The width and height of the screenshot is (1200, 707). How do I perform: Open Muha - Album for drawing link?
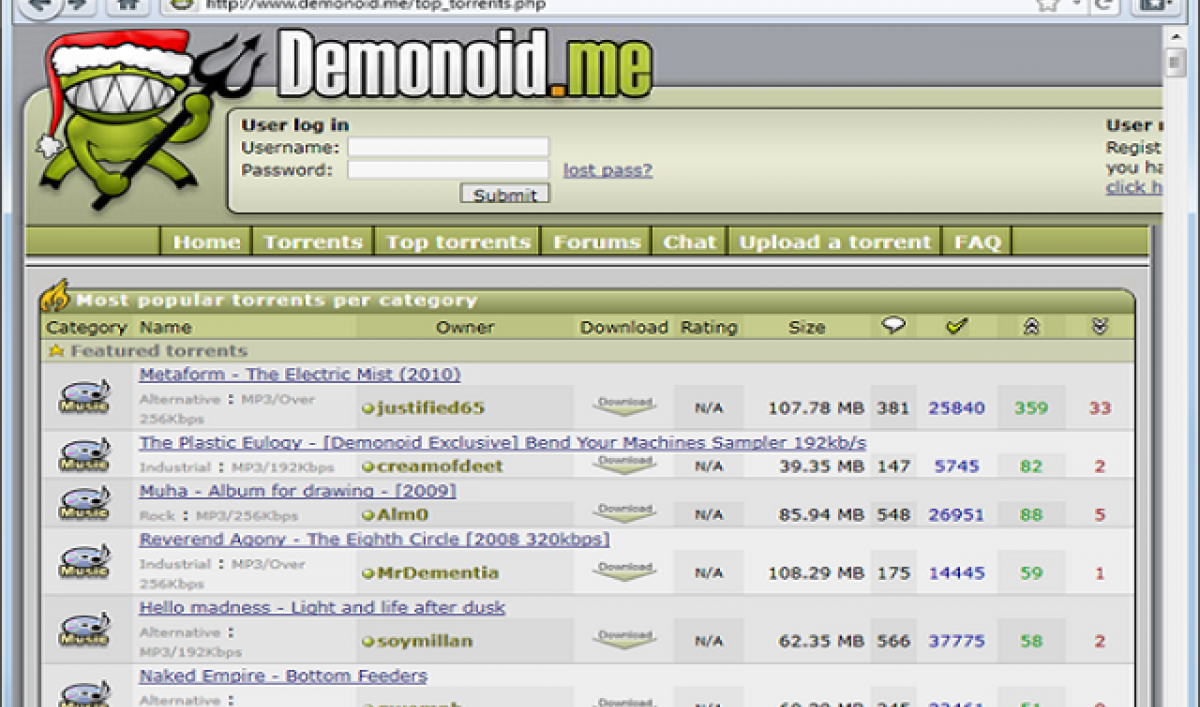pos(298,491)
